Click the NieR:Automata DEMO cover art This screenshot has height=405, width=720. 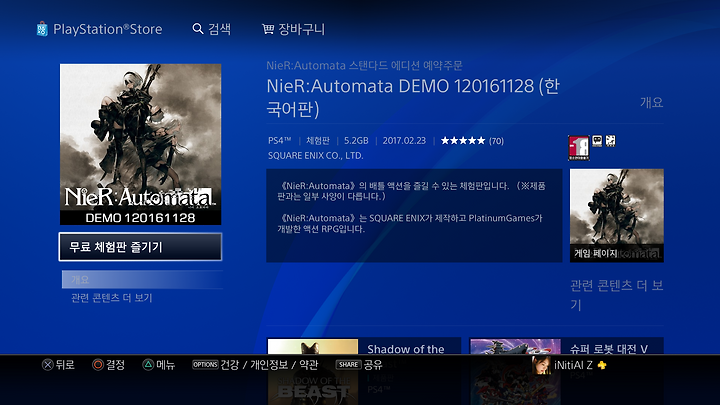pos(141,144)
